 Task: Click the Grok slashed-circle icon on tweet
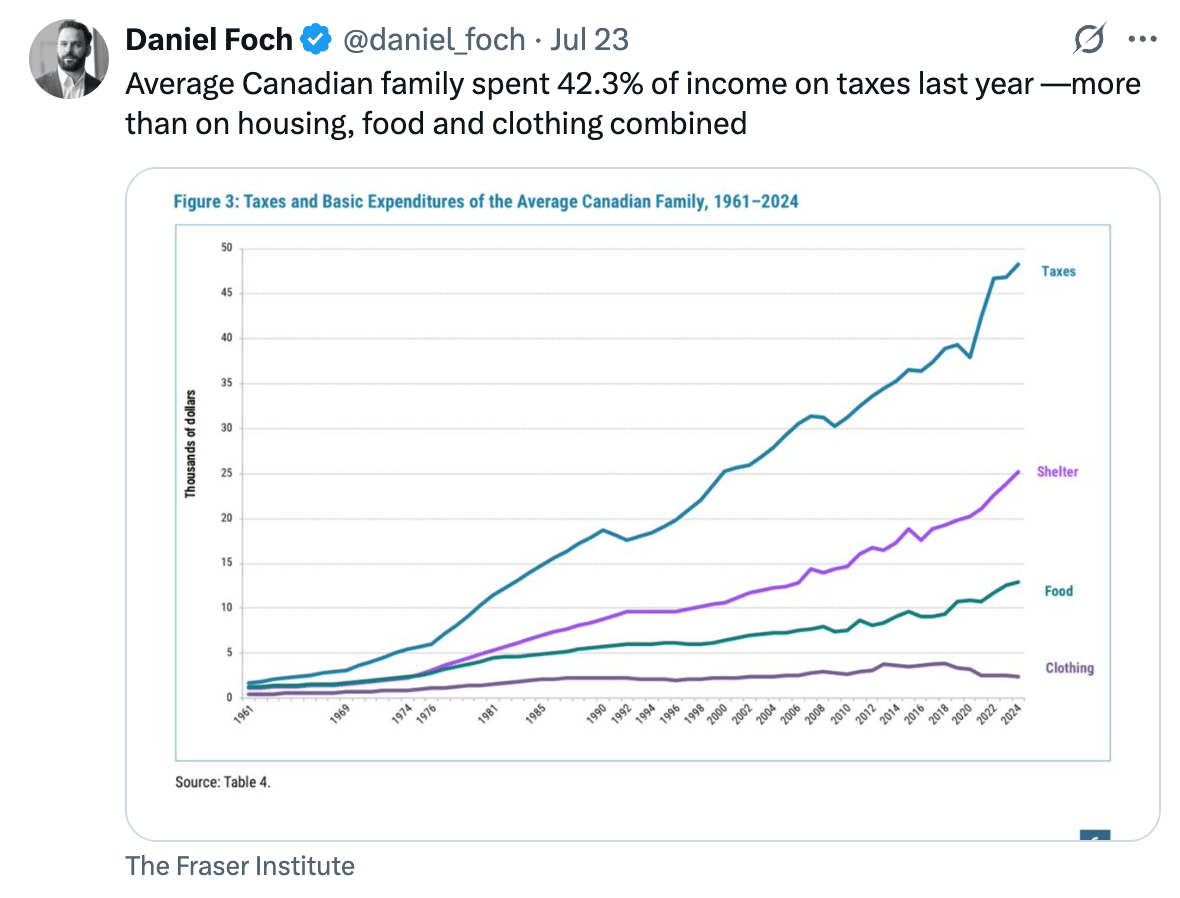(1088, 40)
